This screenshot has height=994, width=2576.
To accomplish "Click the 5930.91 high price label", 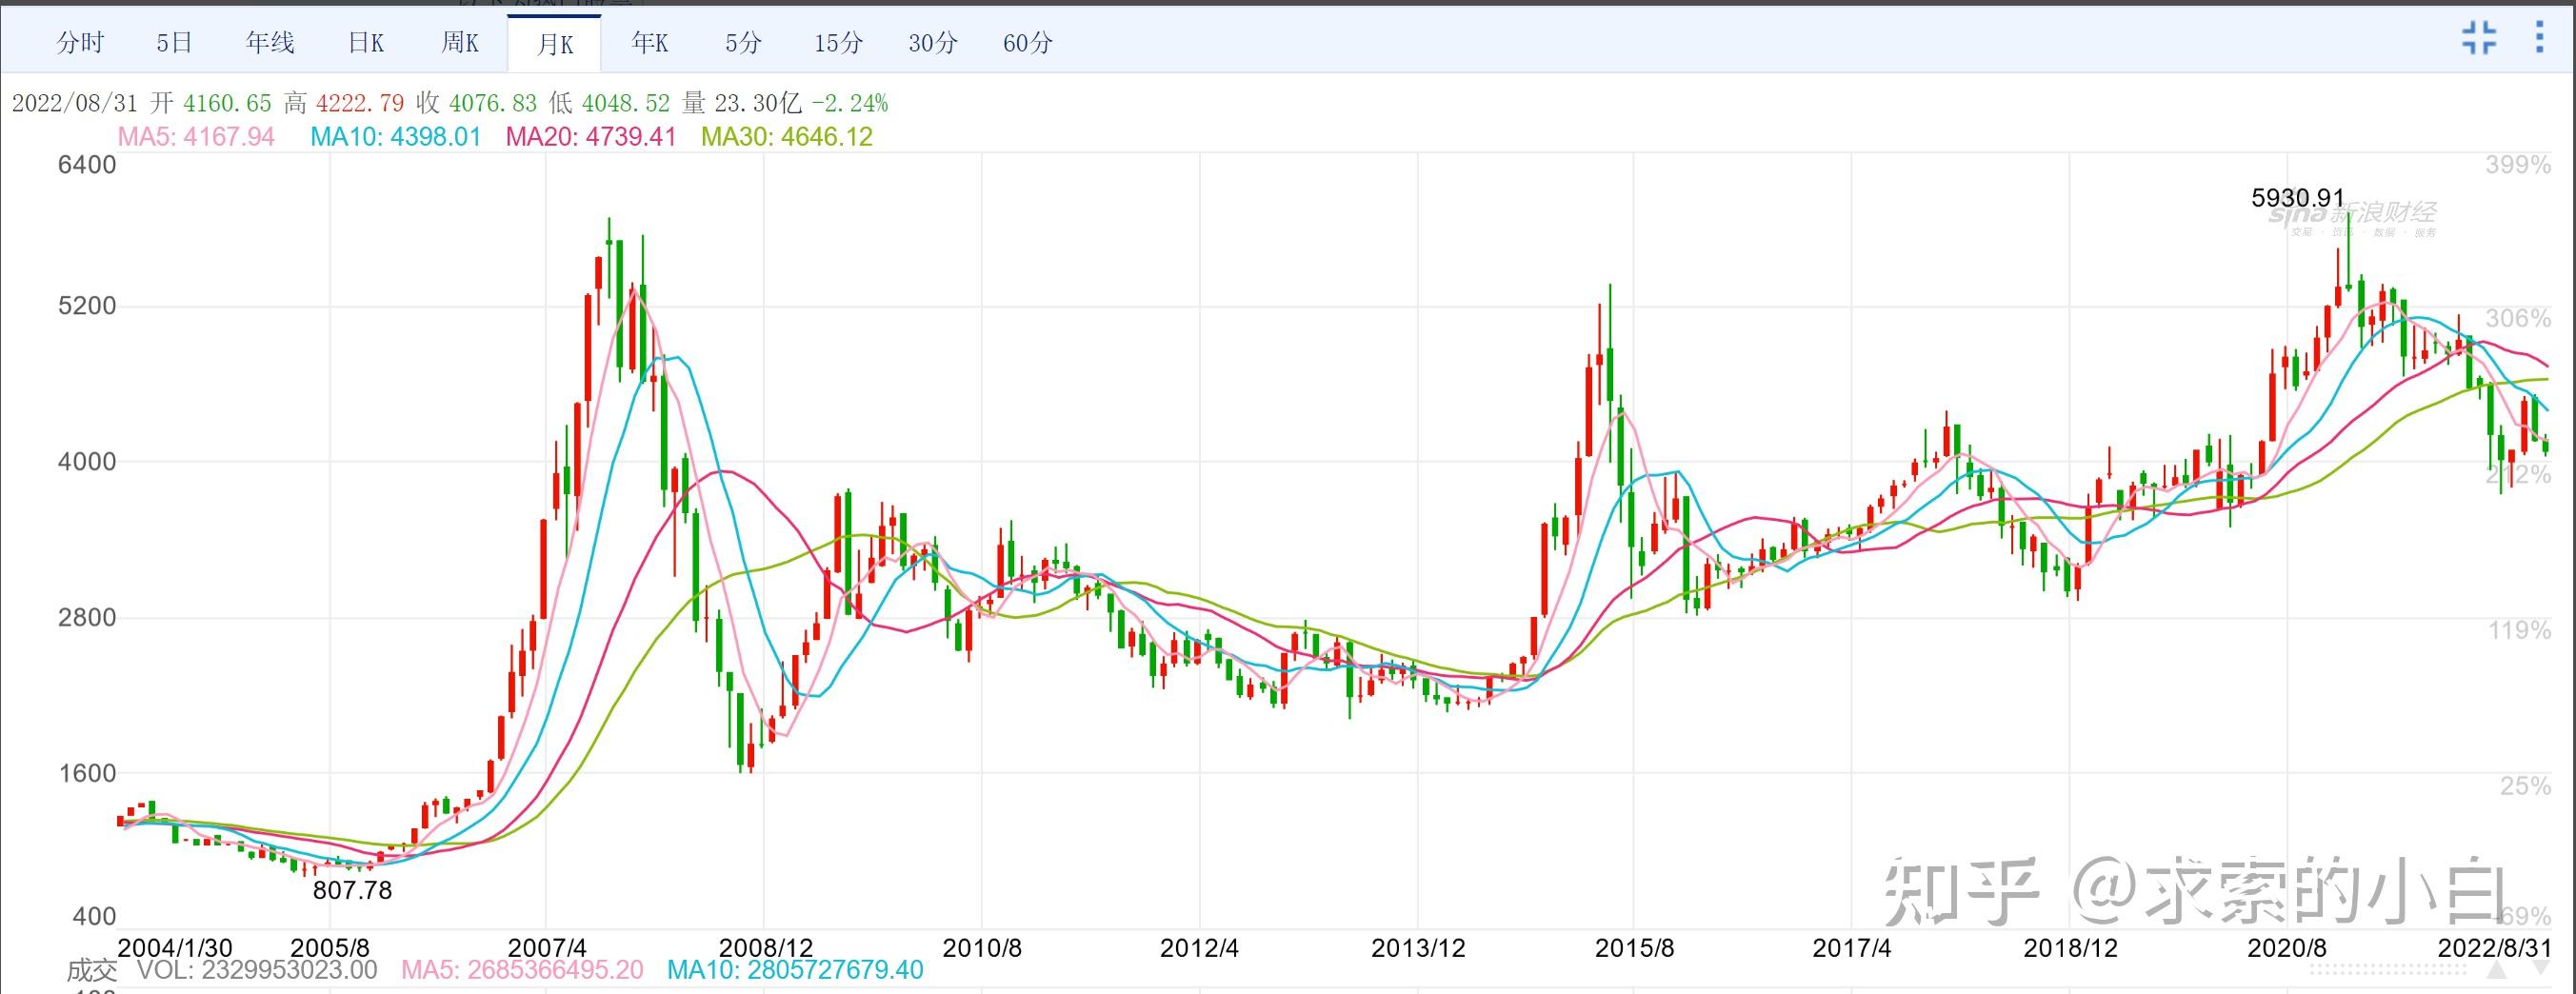I will point(2298,198).
